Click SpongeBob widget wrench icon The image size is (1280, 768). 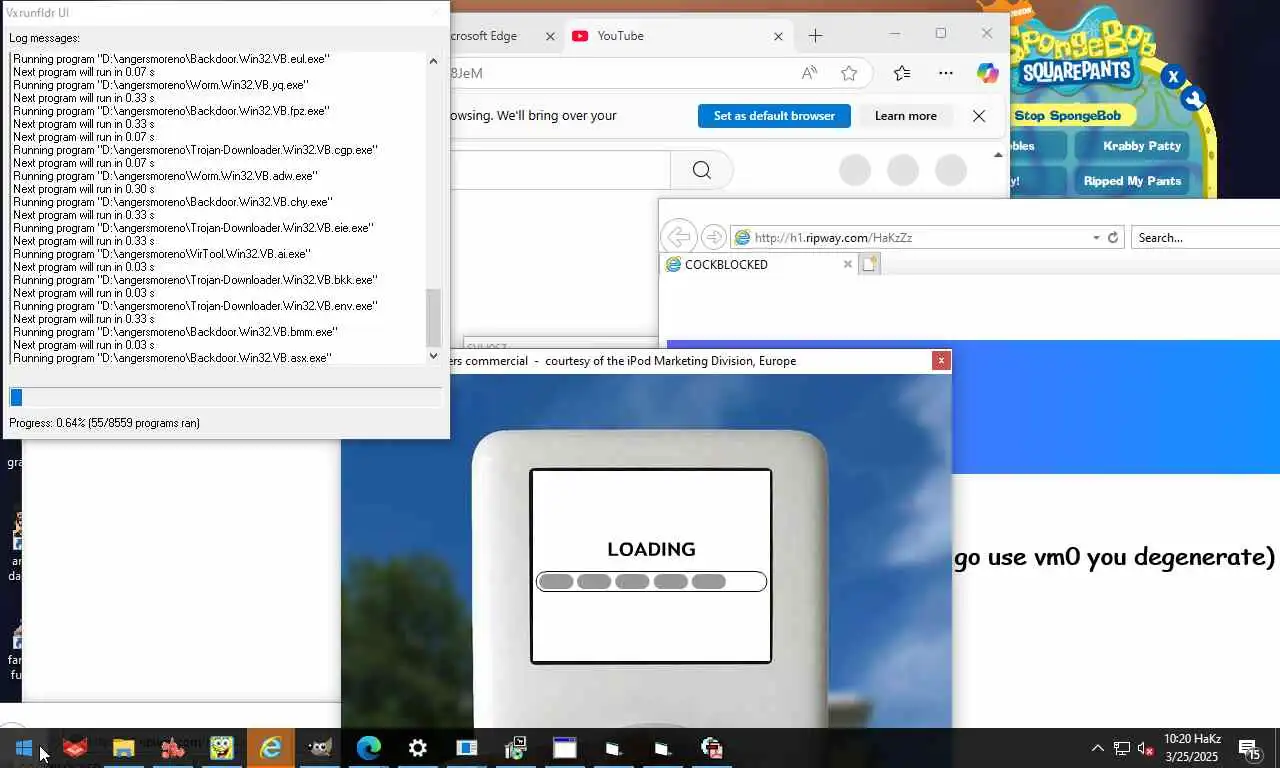(x=1192, y=99)
